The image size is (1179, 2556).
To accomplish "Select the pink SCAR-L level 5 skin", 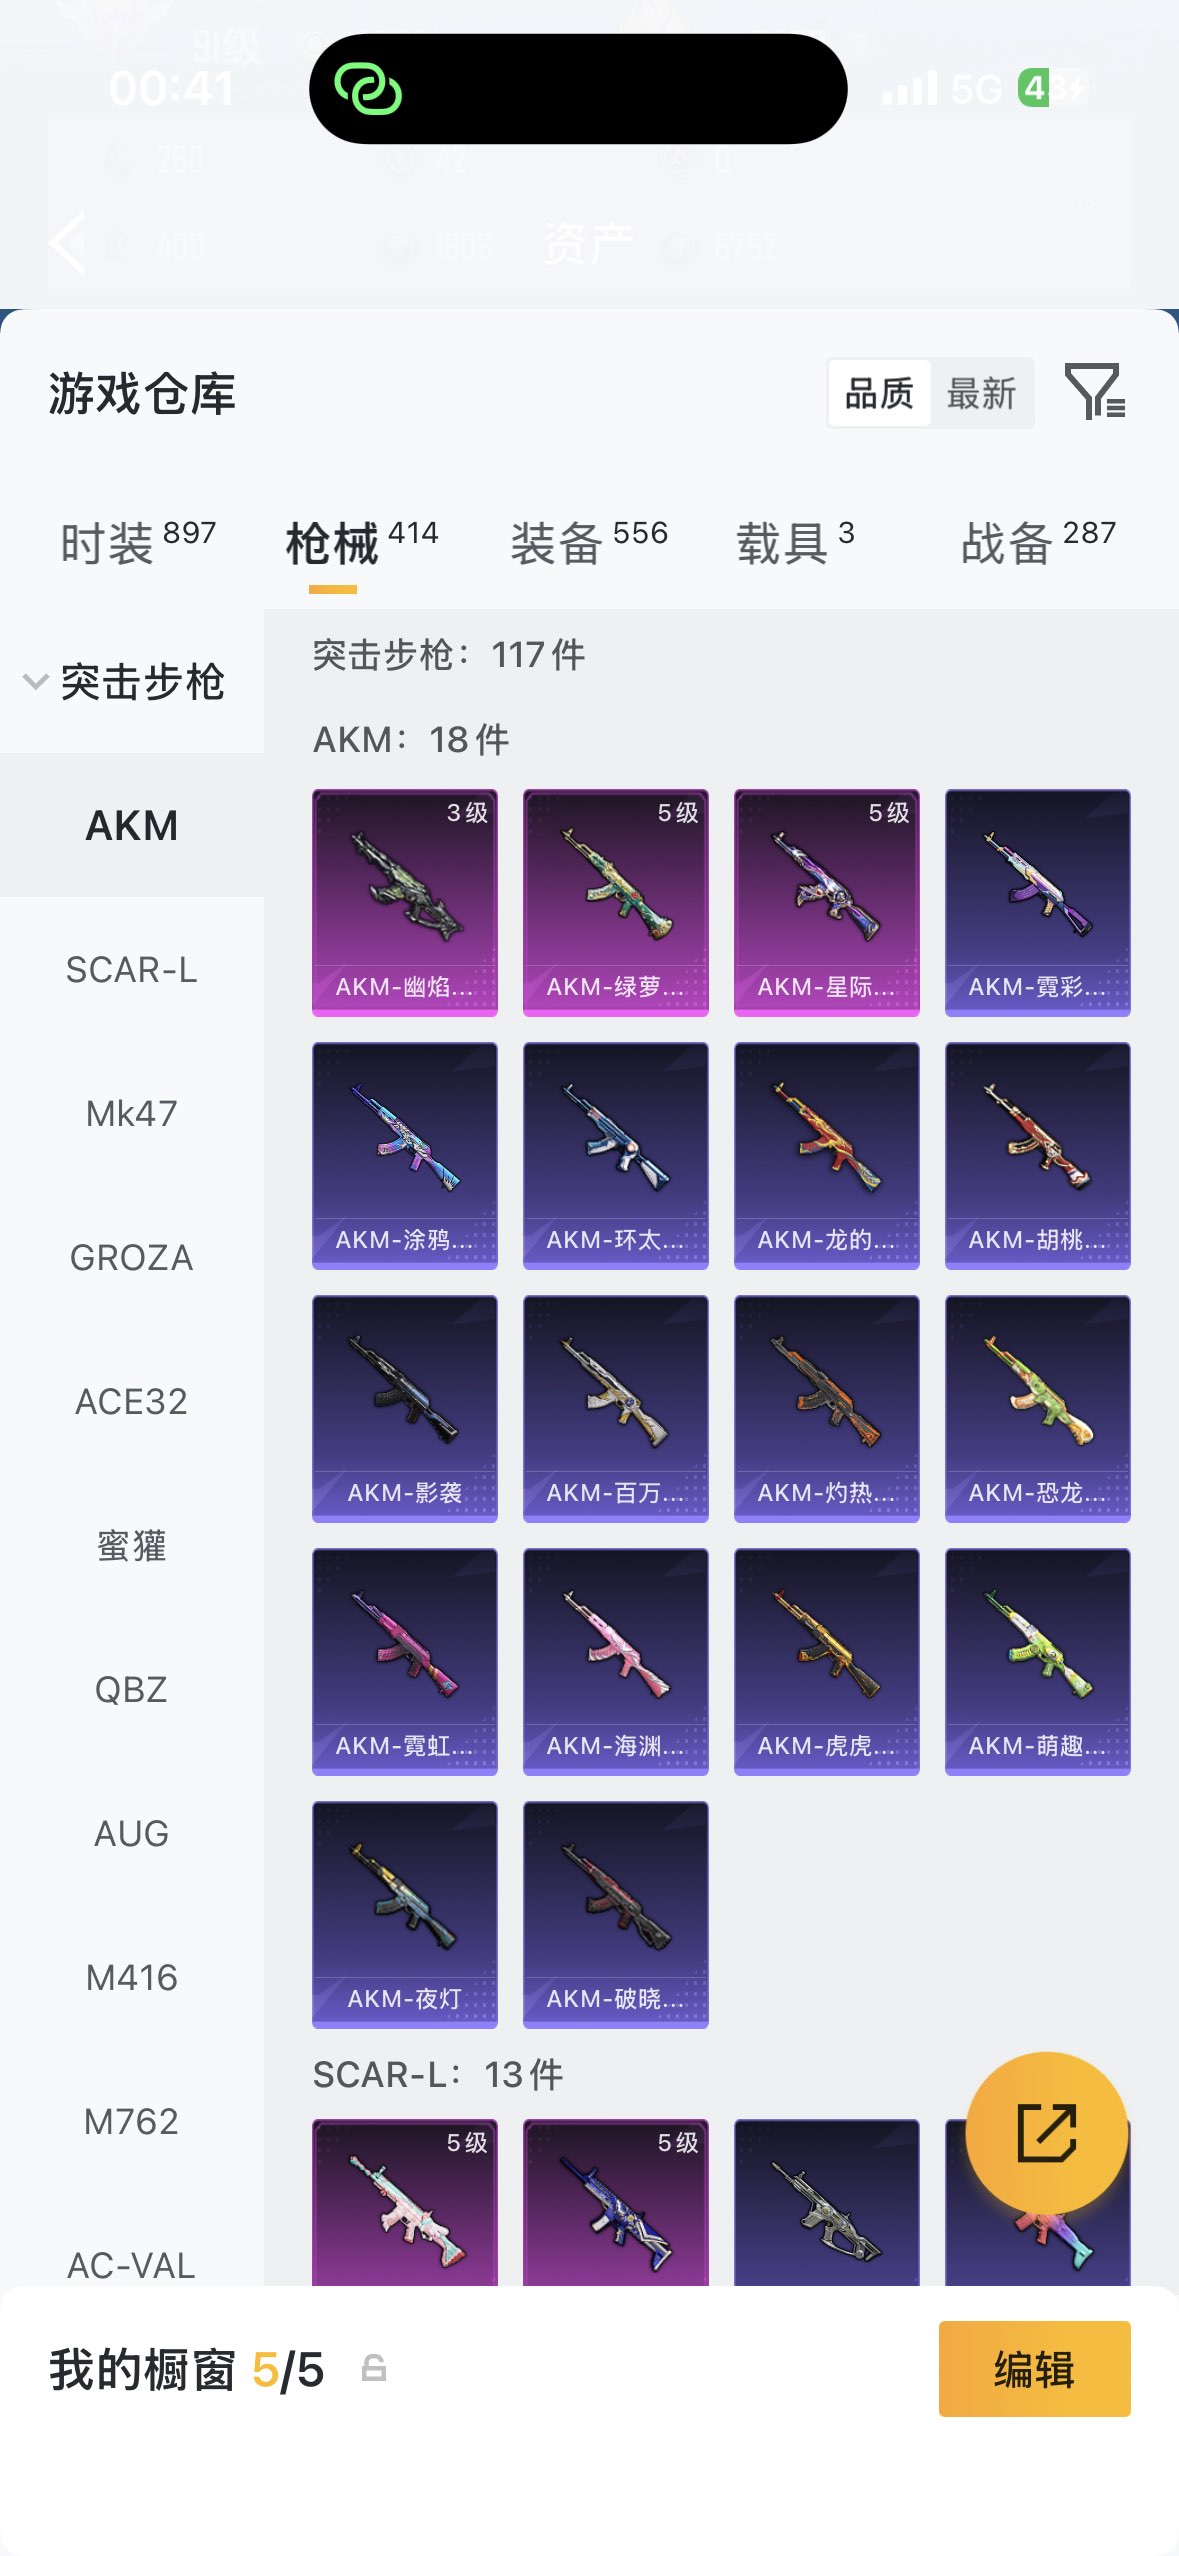I will 405,2202.
